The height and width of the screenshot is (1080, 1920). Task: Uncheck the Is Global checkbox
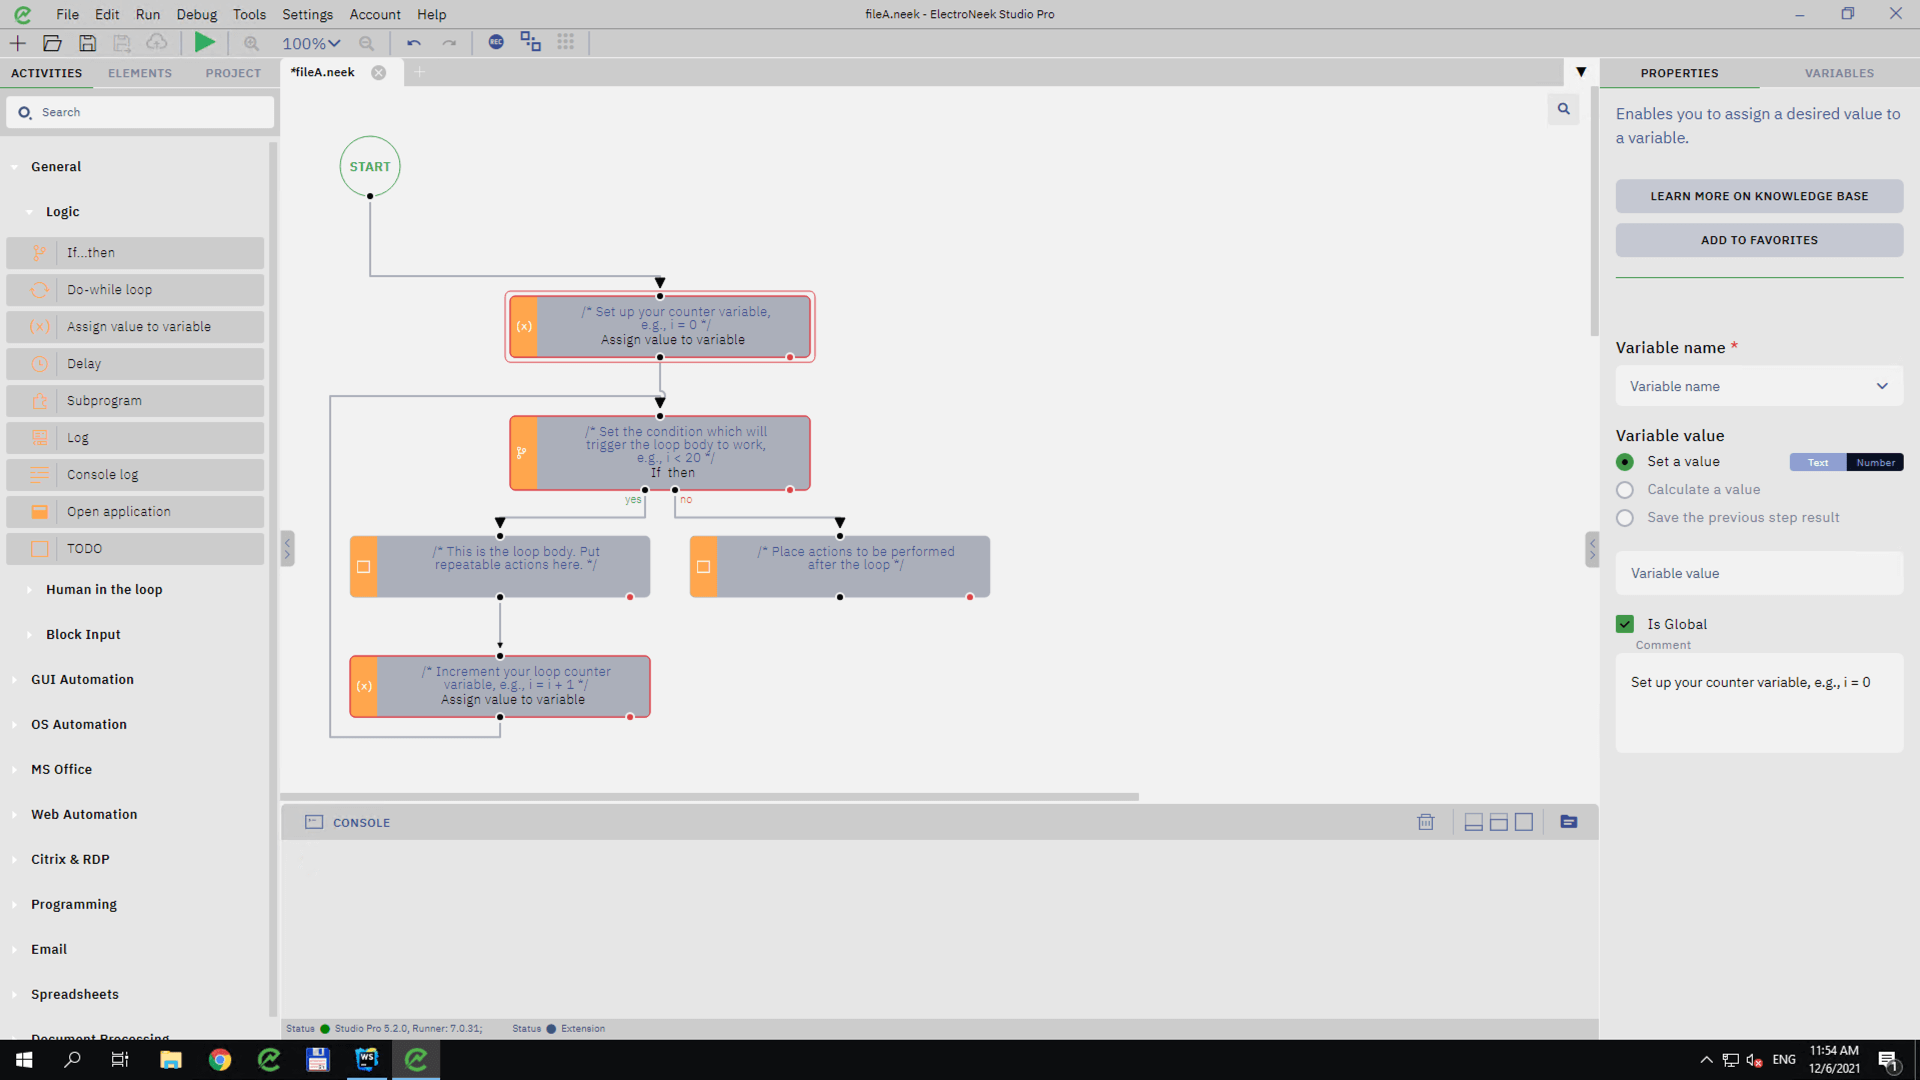[1625, 624]
